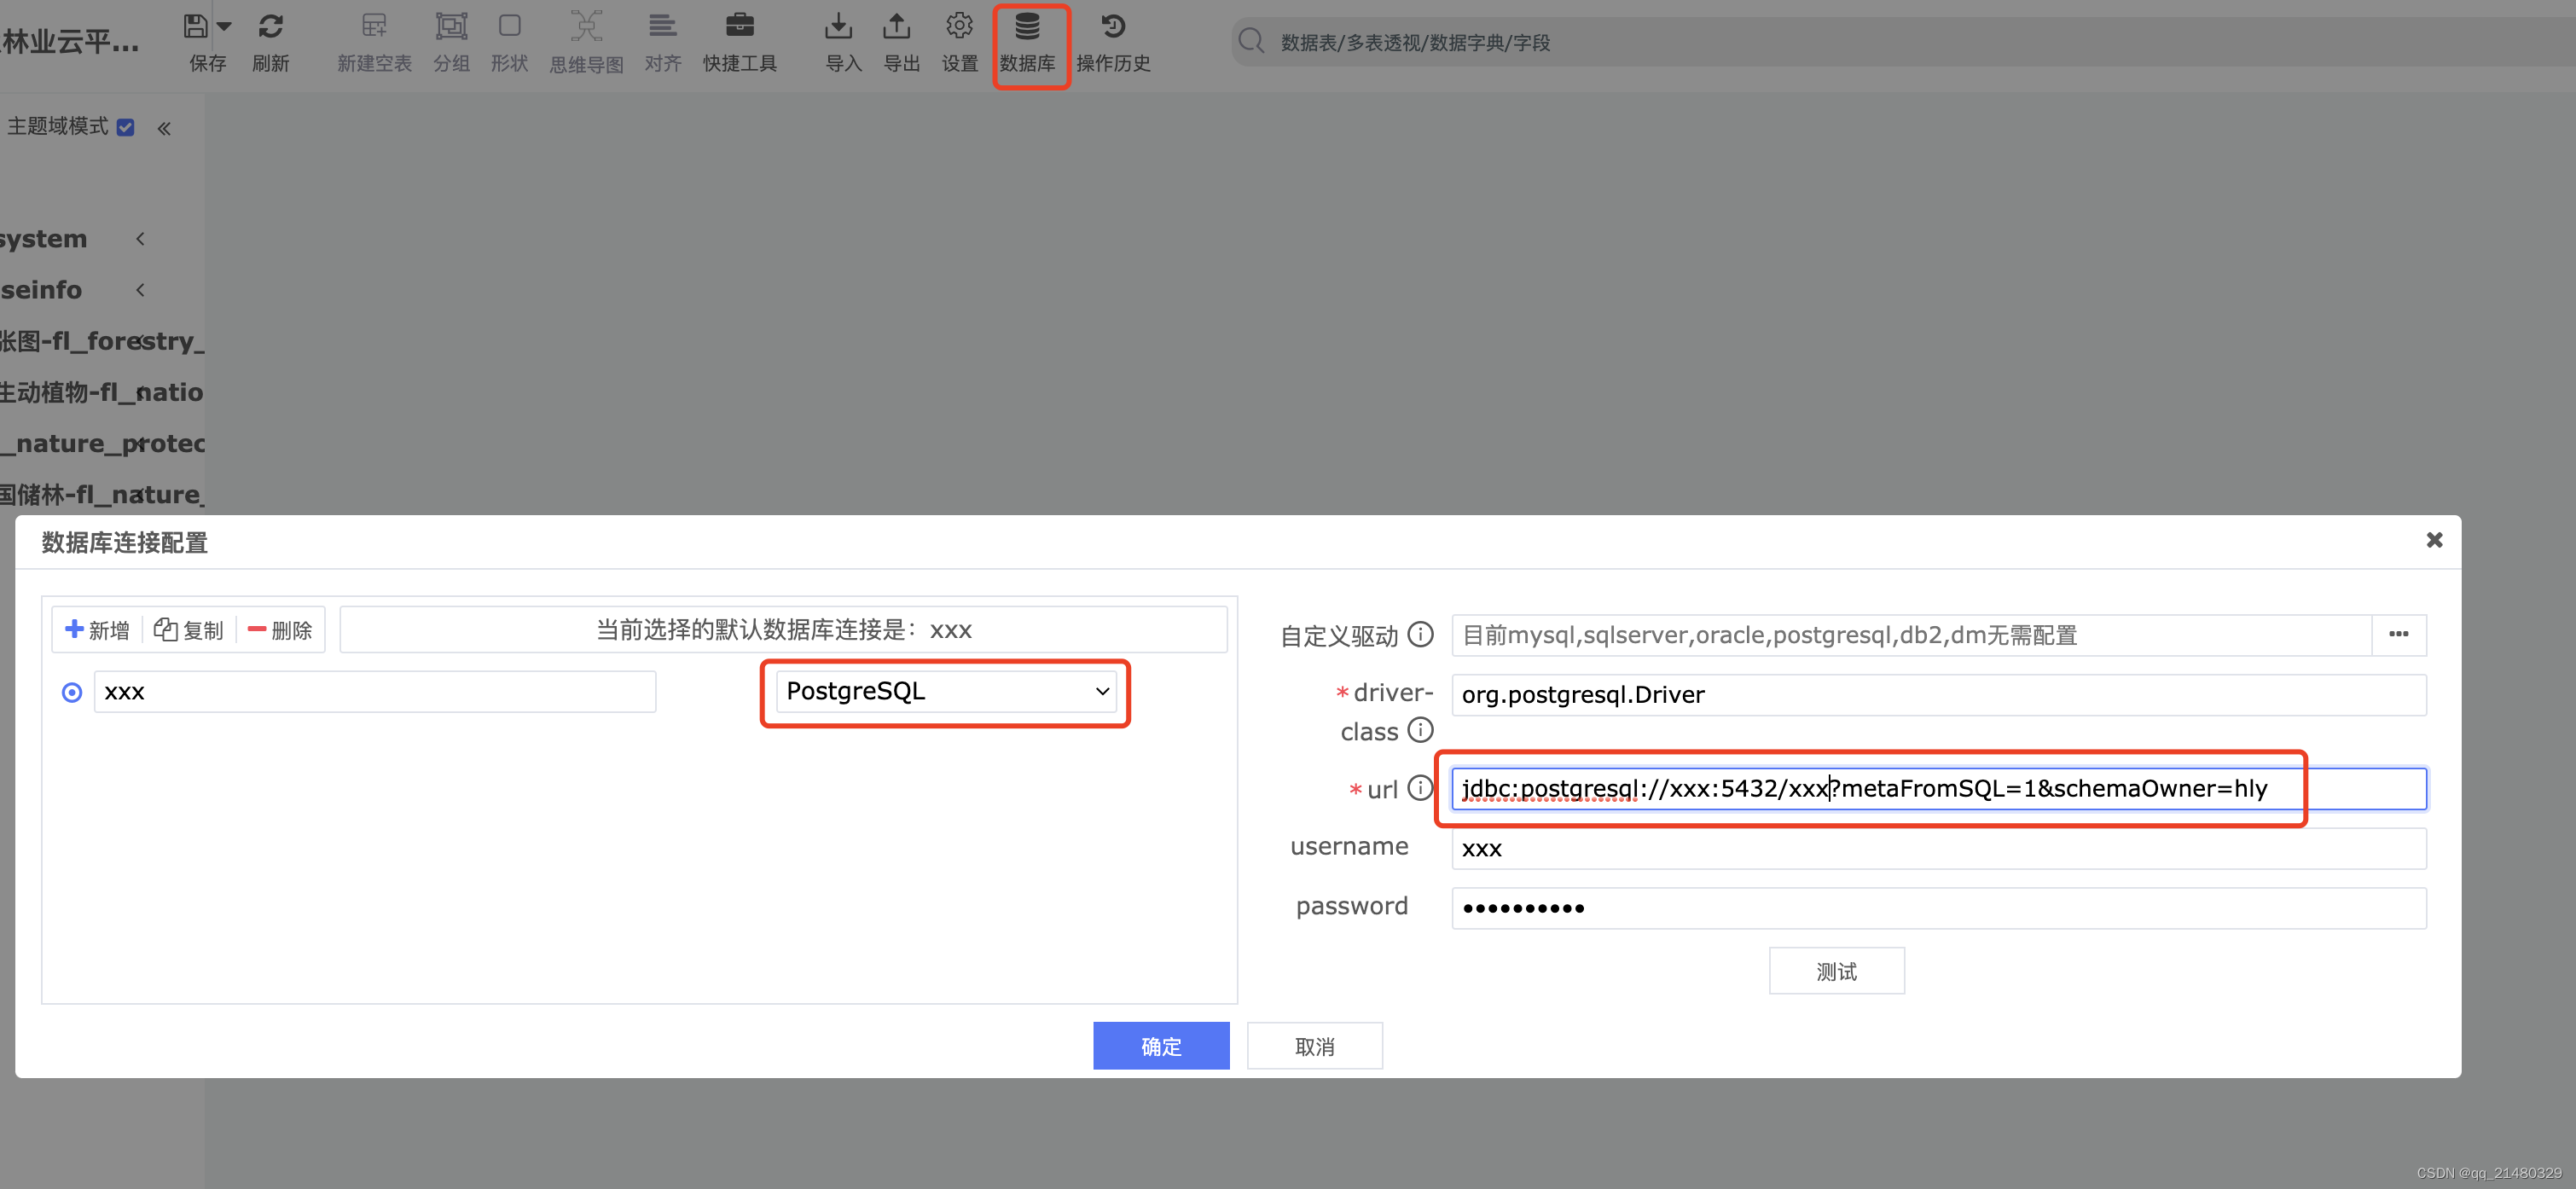Viewport: 2576px width, 1189px height.
Task: Click the browse (…) driver button
Action: pyautogui.click(x=2399, y=635)
